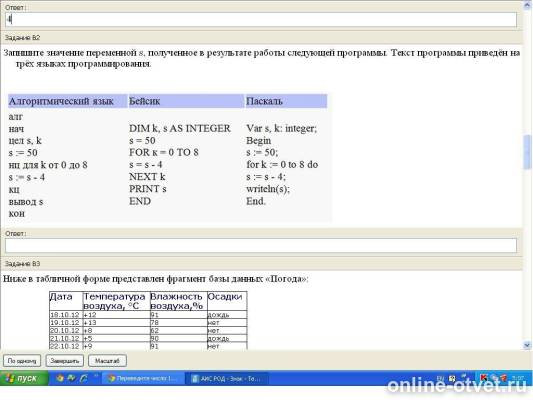Click the 'Задание B2' section heading
This screenshot has height=400, width=533.
(x=22, y=38)
